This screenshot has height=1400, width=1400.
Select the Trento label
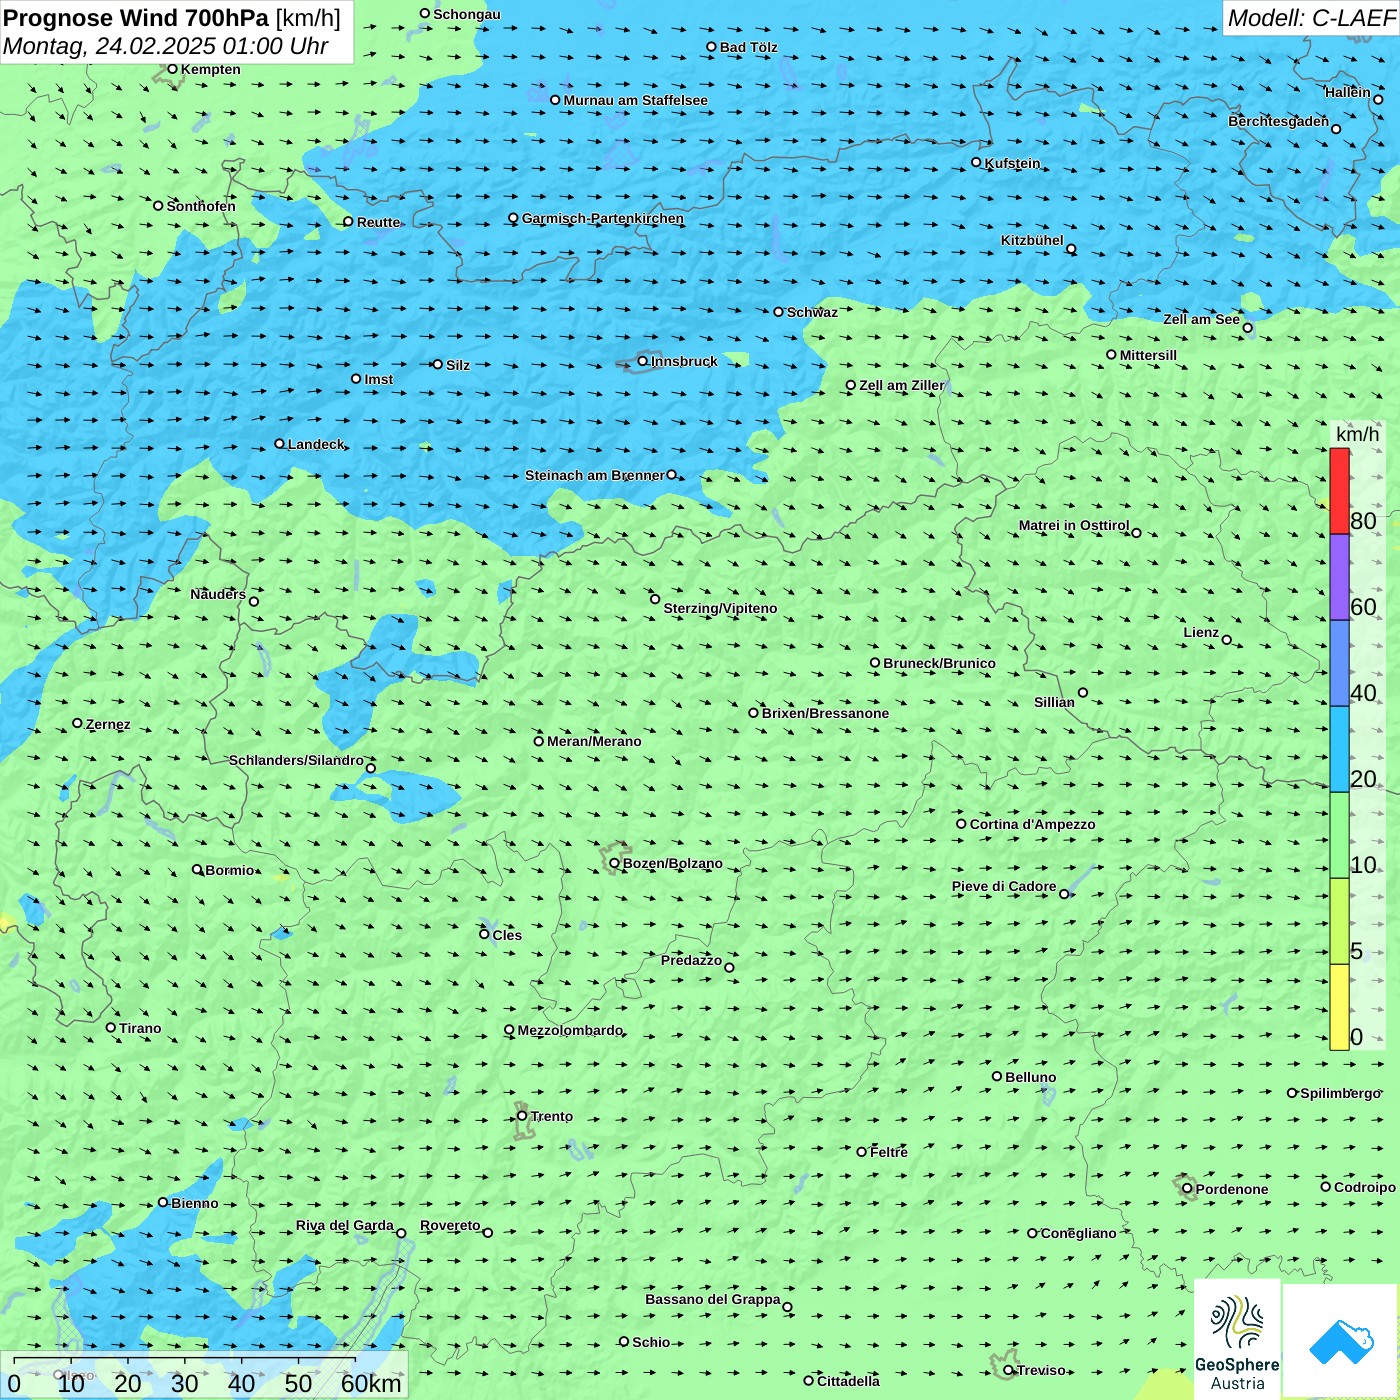pyautogui.click(x=552, y=1116)
